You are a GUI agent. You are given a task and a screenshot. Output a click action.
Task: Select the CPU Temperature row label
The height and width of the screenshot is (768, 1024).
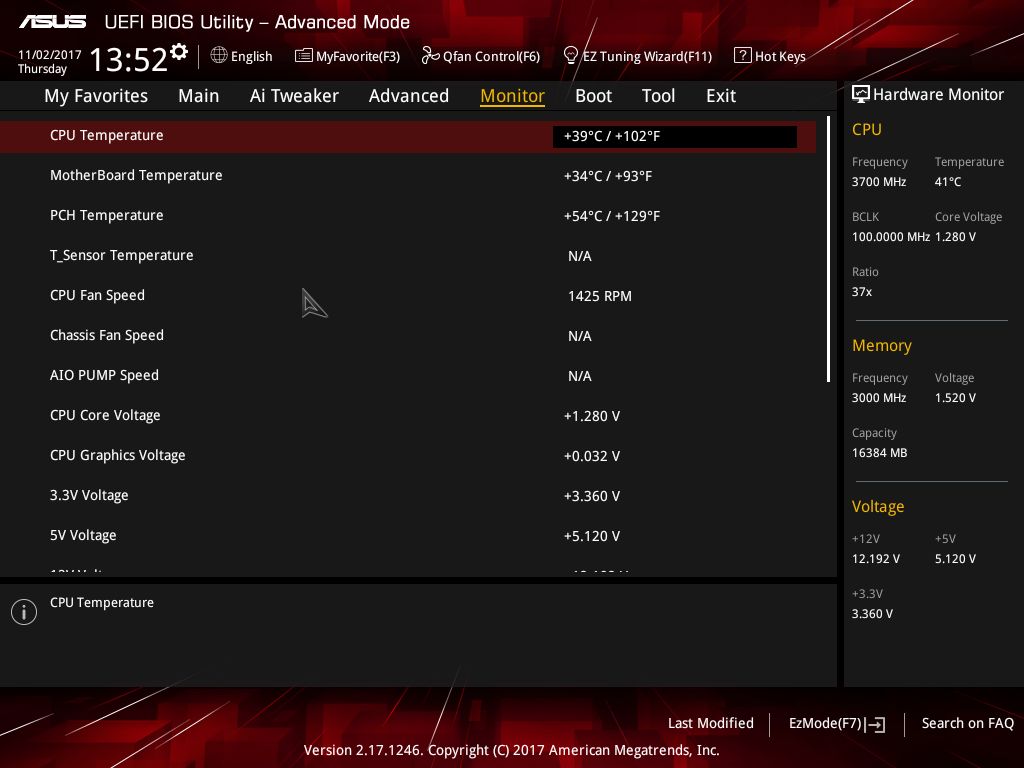point(106,136)
